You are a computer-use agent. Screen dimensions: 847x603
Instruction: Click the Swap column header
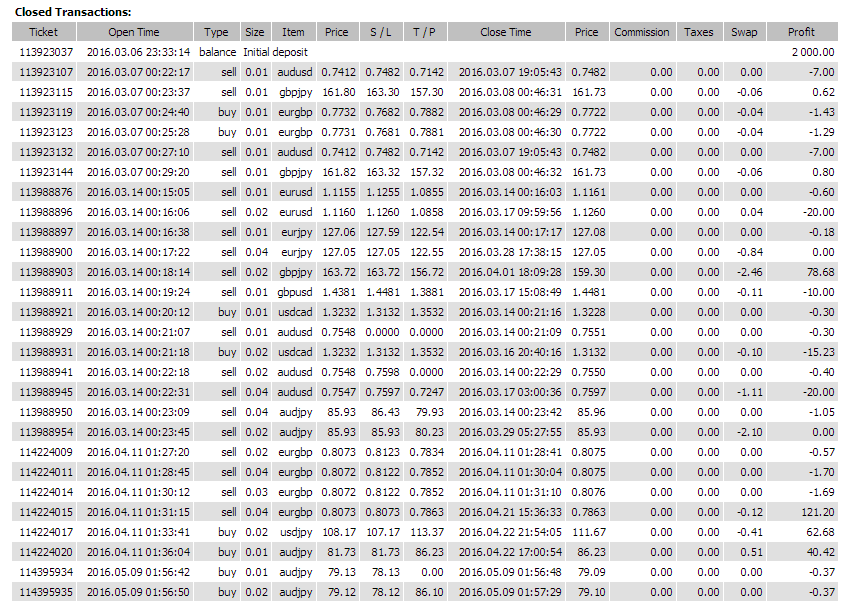(744, 32)
